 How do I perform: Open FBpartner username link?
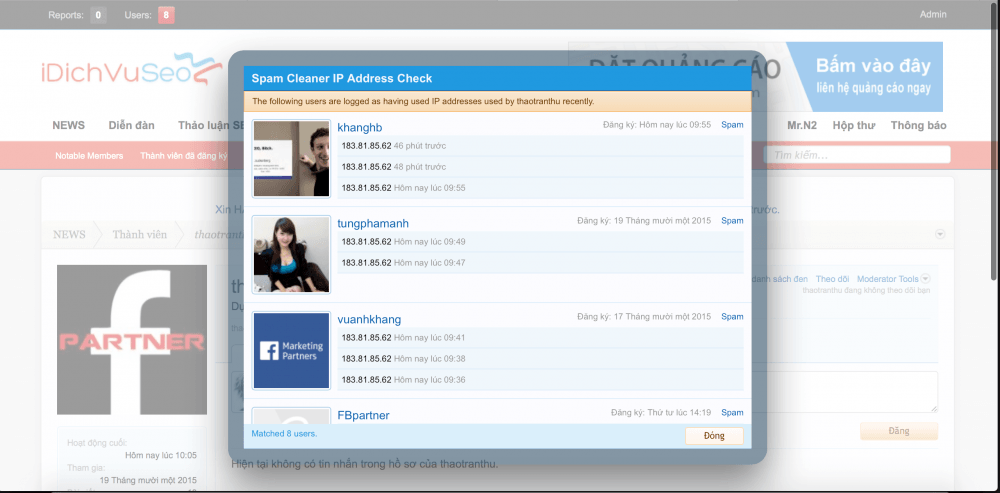tap(364, 415)
